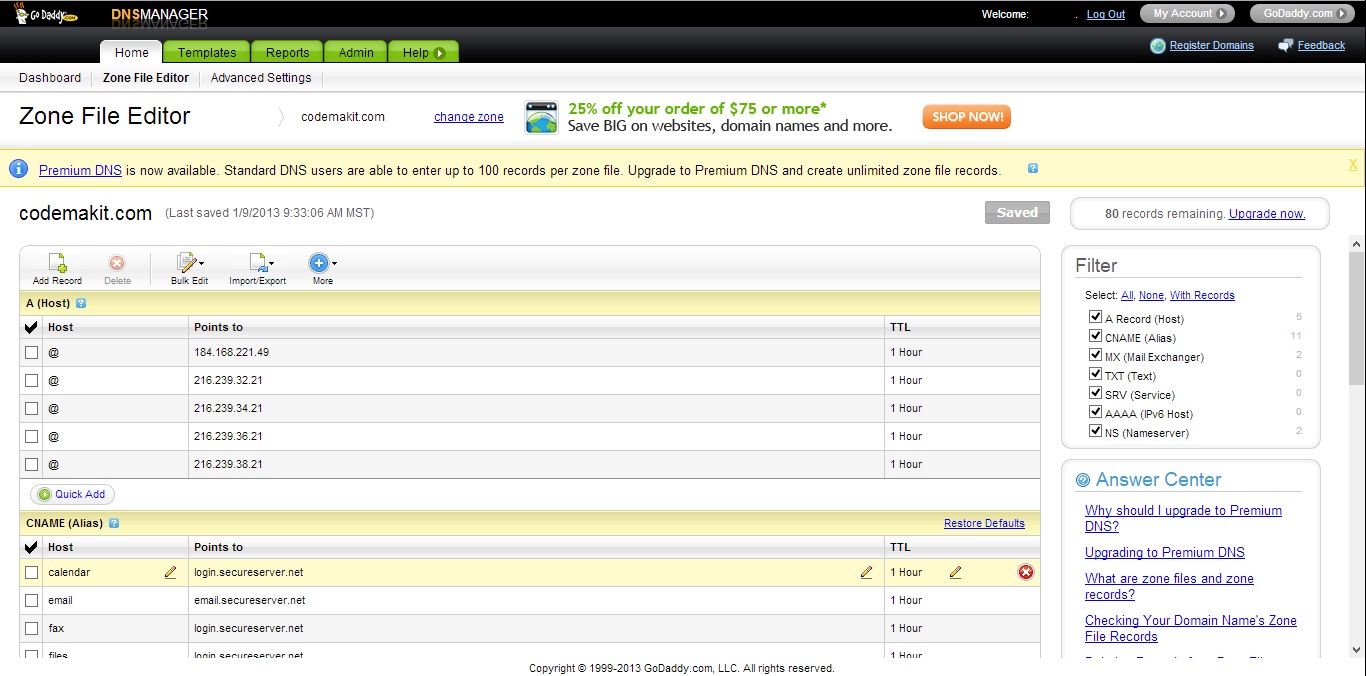
Task: Click the SHOP NOW! button
Action: 967,117
